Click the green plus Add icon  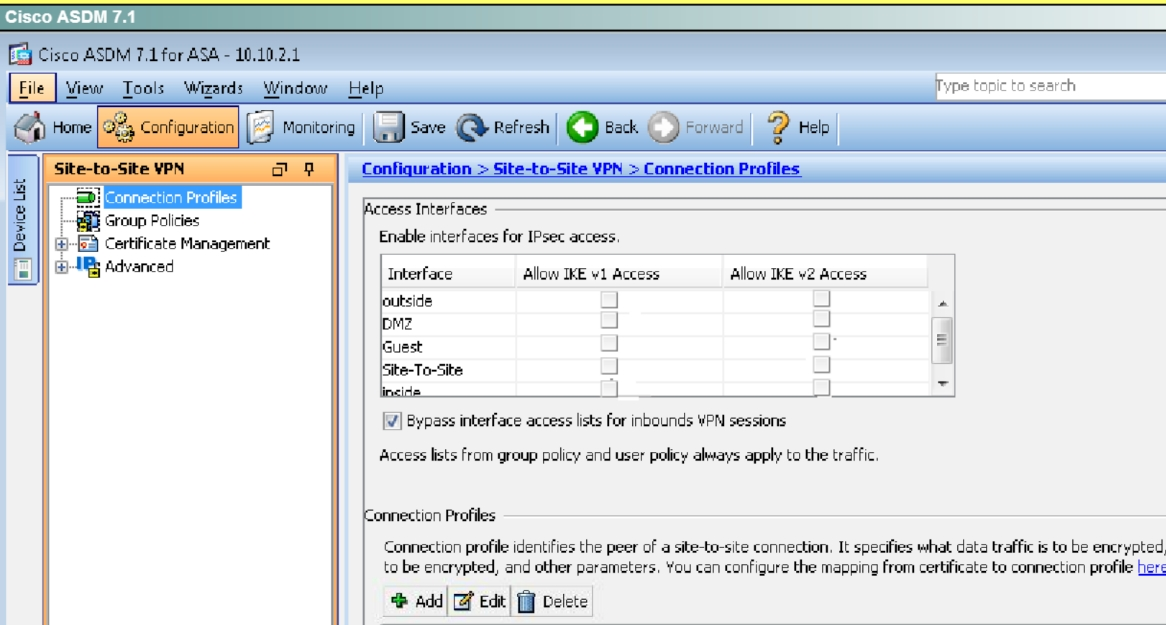tap(399, 600)
